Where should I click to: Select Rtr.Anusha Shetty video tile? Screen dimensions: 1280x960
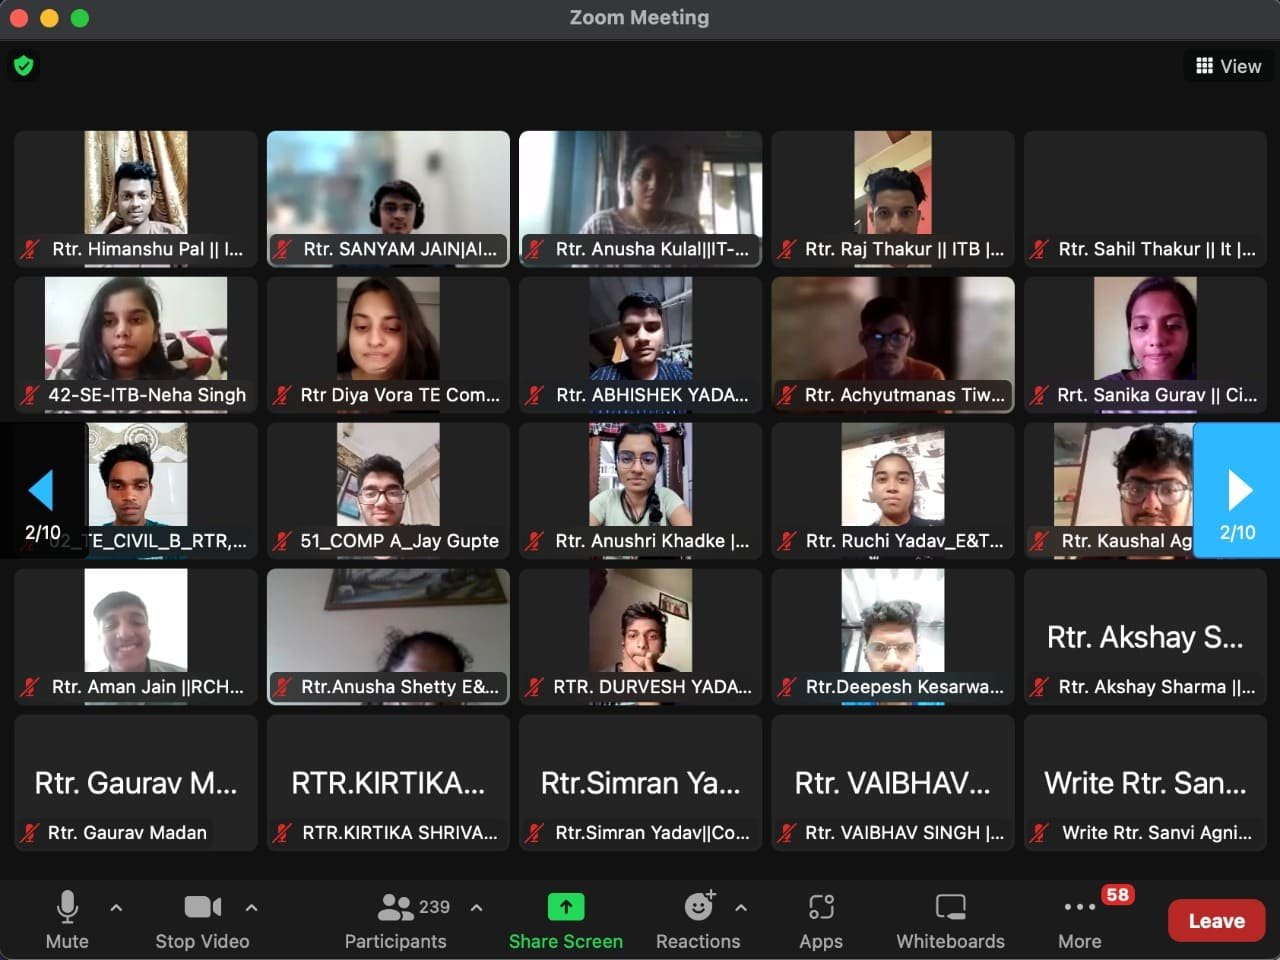[x=388, y=636]
